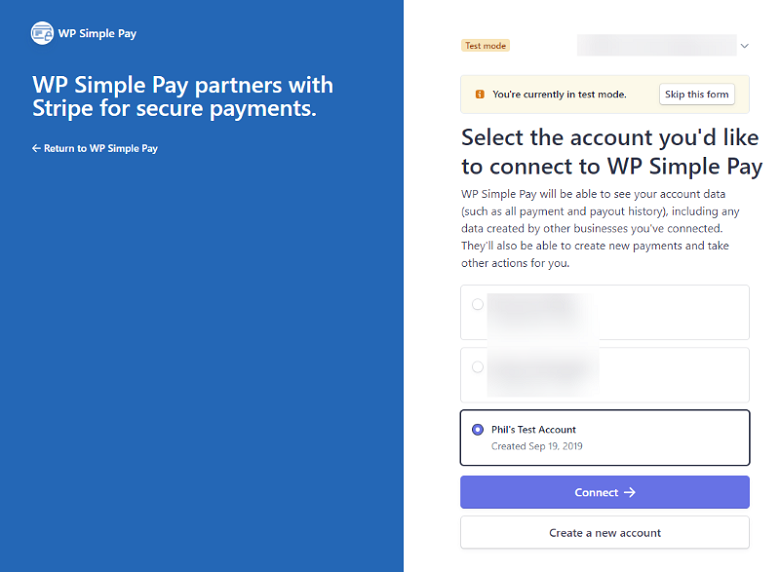Viewport: 780px width, 572px height.
Task: Click Create a new account
Action: [604, 533]
